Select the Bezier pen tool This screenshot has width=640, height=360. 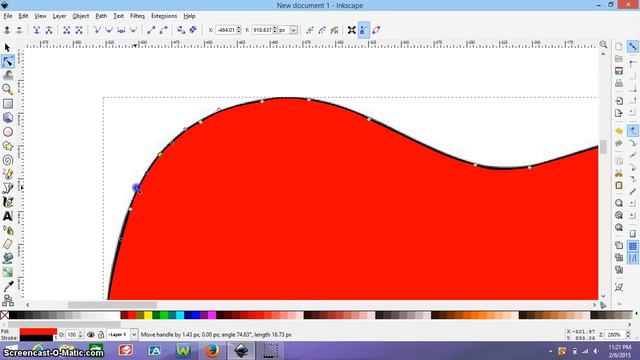pyautogui.click(x=8, y=188)
